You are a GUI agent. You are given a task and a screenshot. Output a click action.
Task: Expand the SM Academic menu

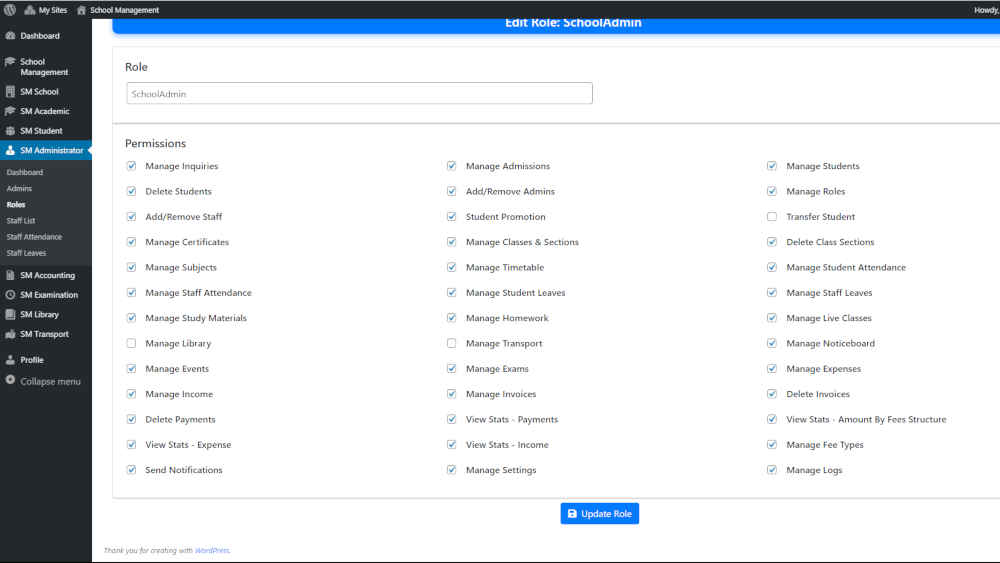pyautogui.click(x=44, y=111)
